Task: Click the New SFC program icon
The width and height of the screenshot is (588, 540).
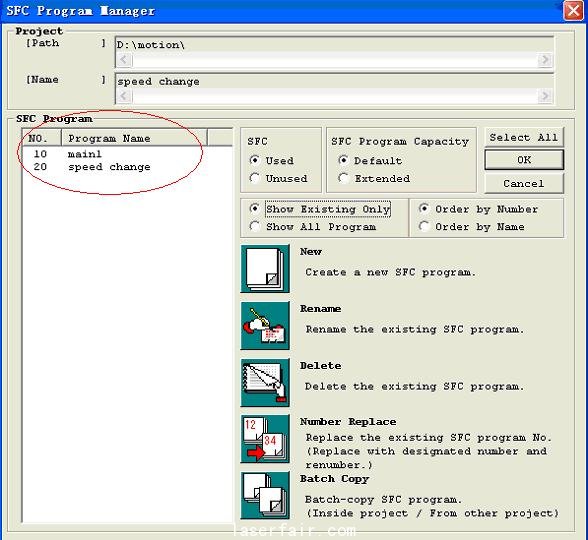Action: [x=265, y=268]
